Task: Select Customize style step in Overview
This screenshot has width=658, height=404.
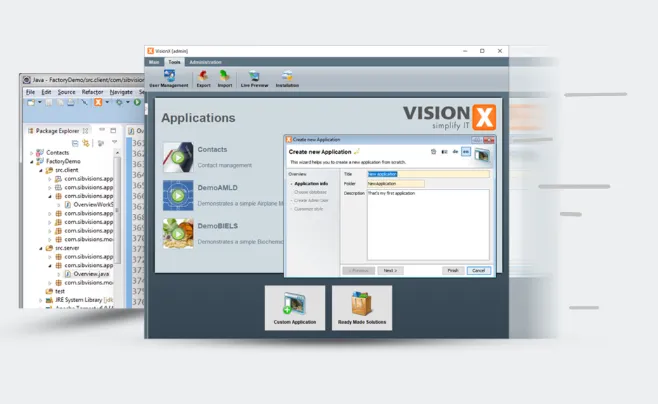Action: coord(308,209)
